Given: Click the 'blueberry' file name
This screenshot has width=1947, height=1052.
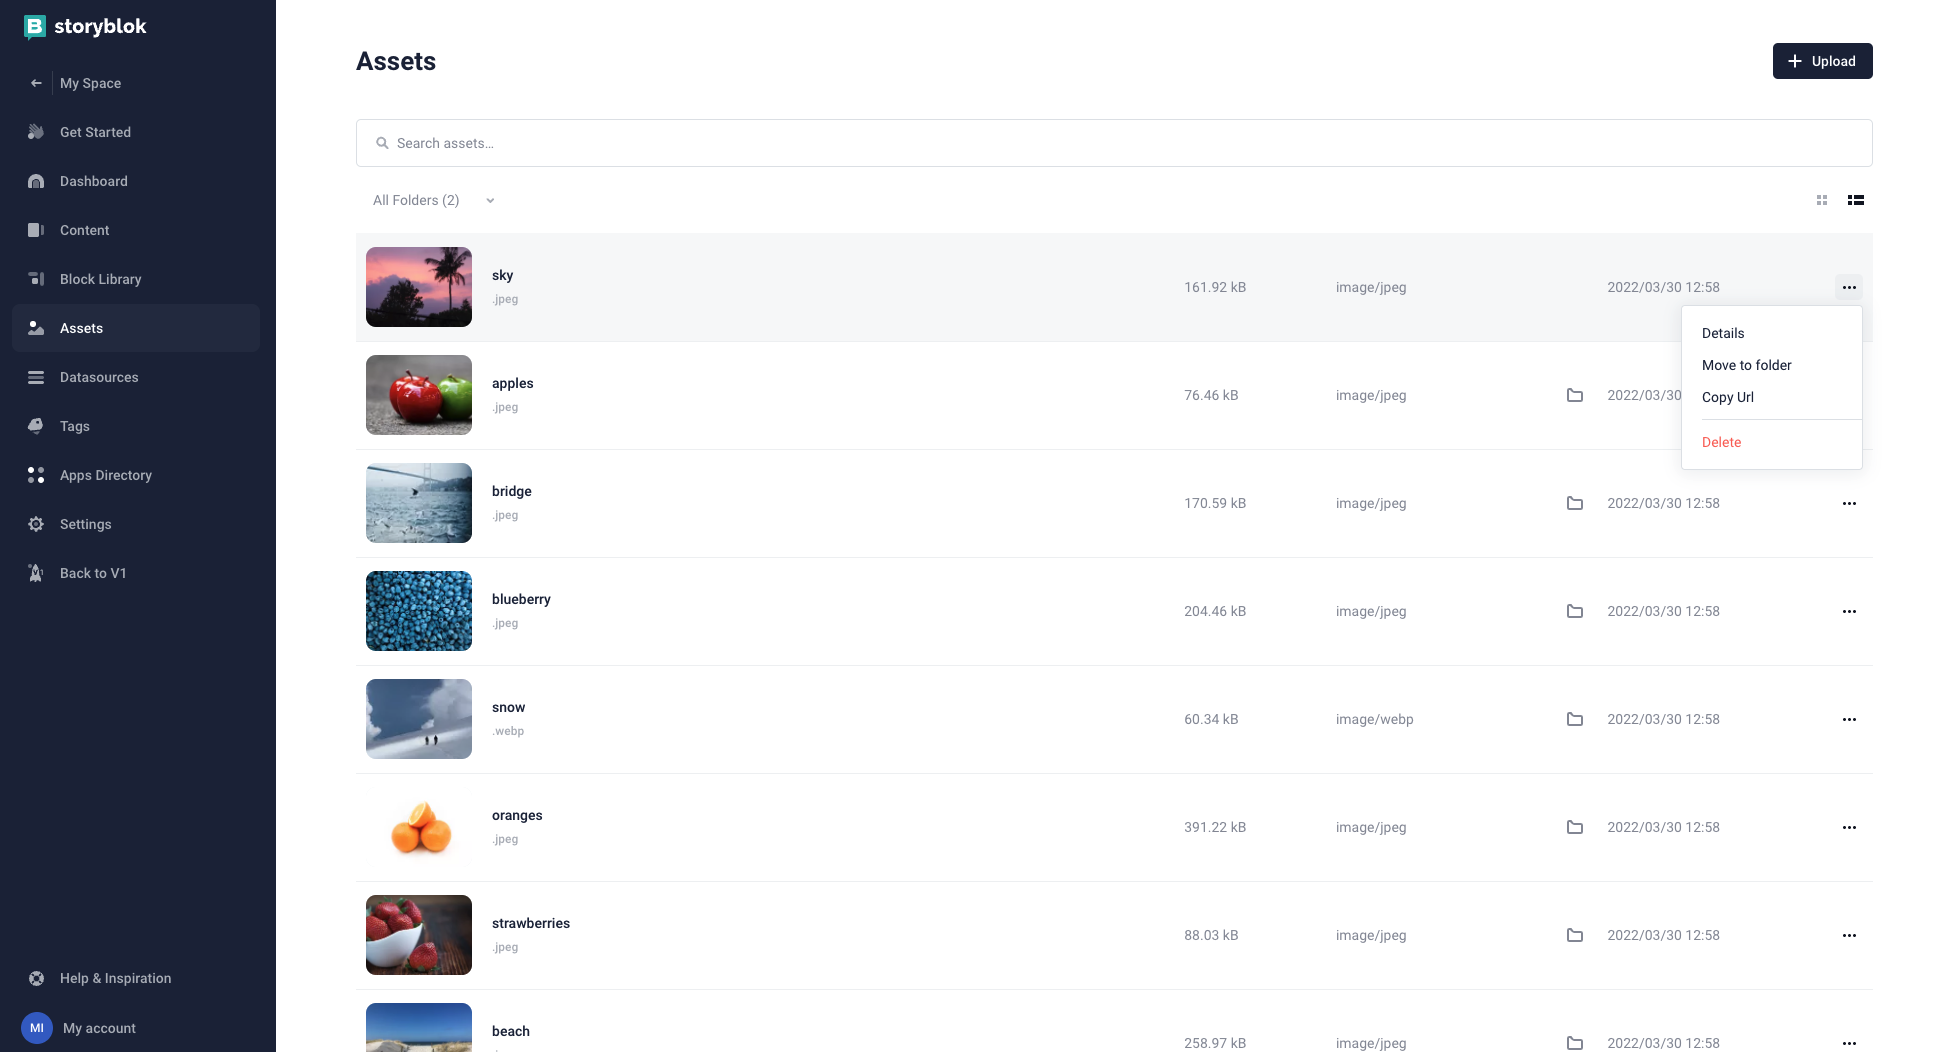Looking at the screenshot, I should (x=521, y=599).
